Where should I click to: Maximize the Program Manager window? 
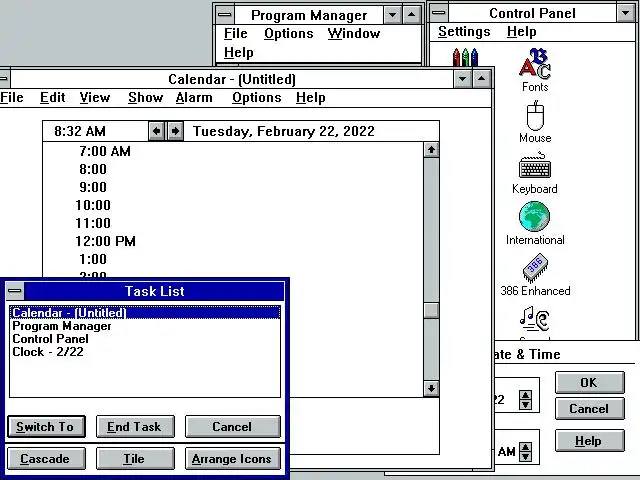point(411,15)
